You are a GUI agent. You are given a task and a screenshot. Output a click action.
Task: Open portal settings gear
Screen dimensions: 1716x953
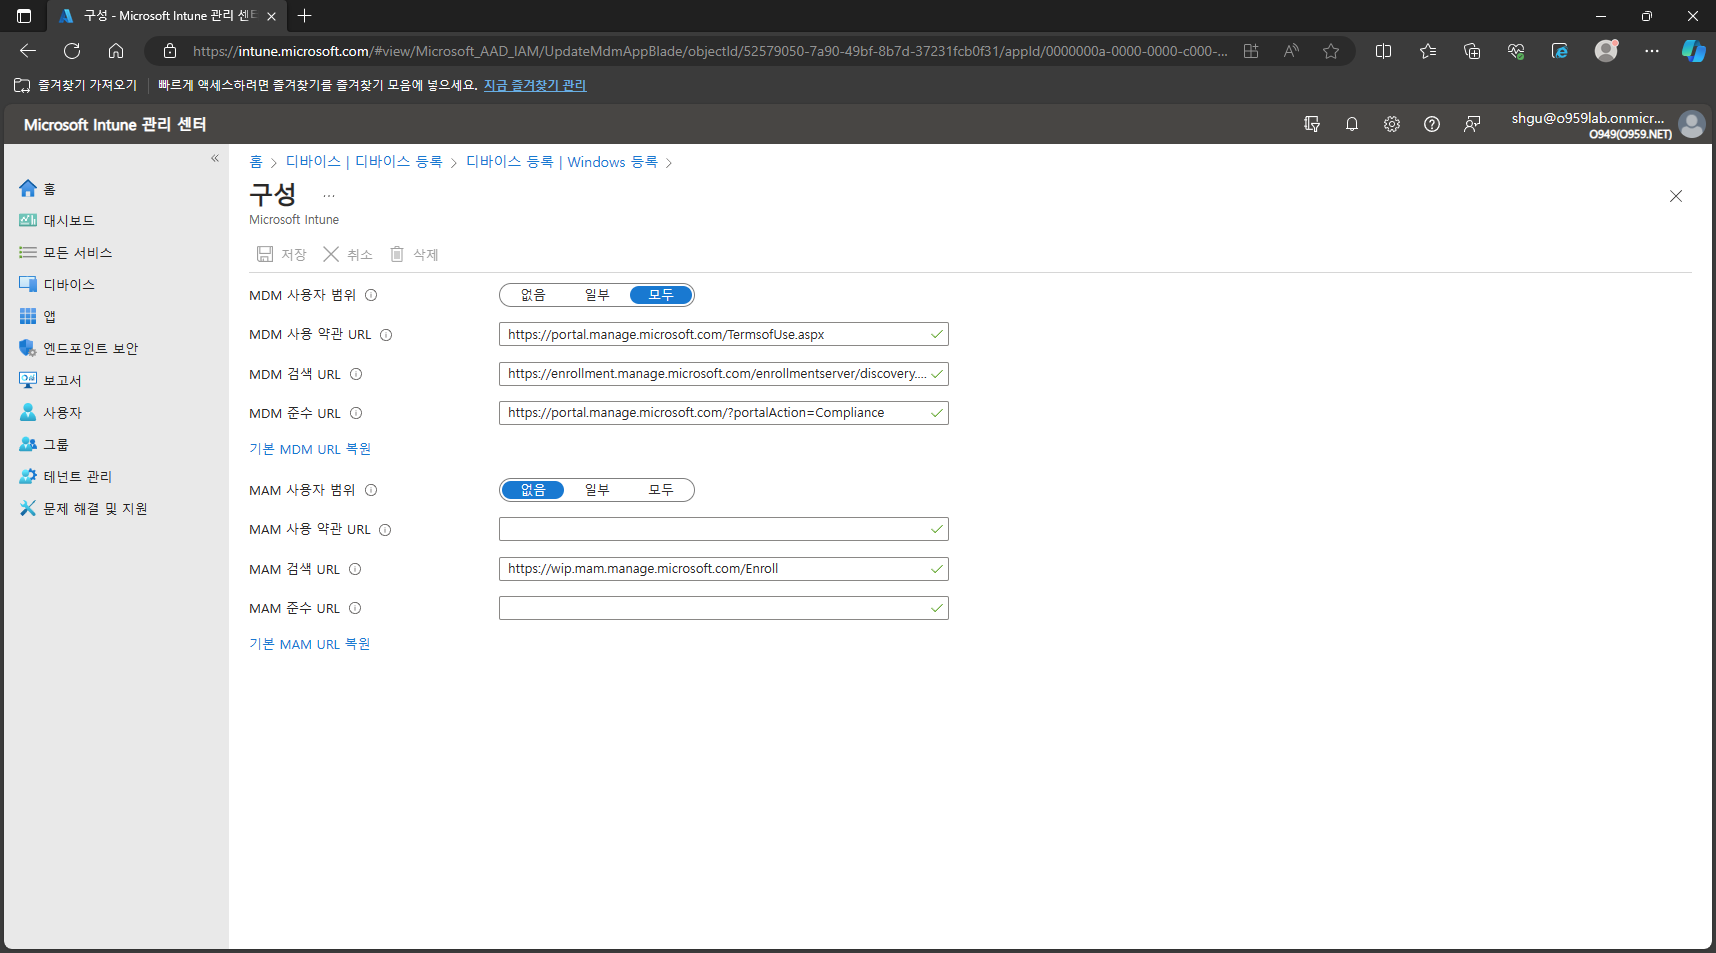pos(1392,124)
